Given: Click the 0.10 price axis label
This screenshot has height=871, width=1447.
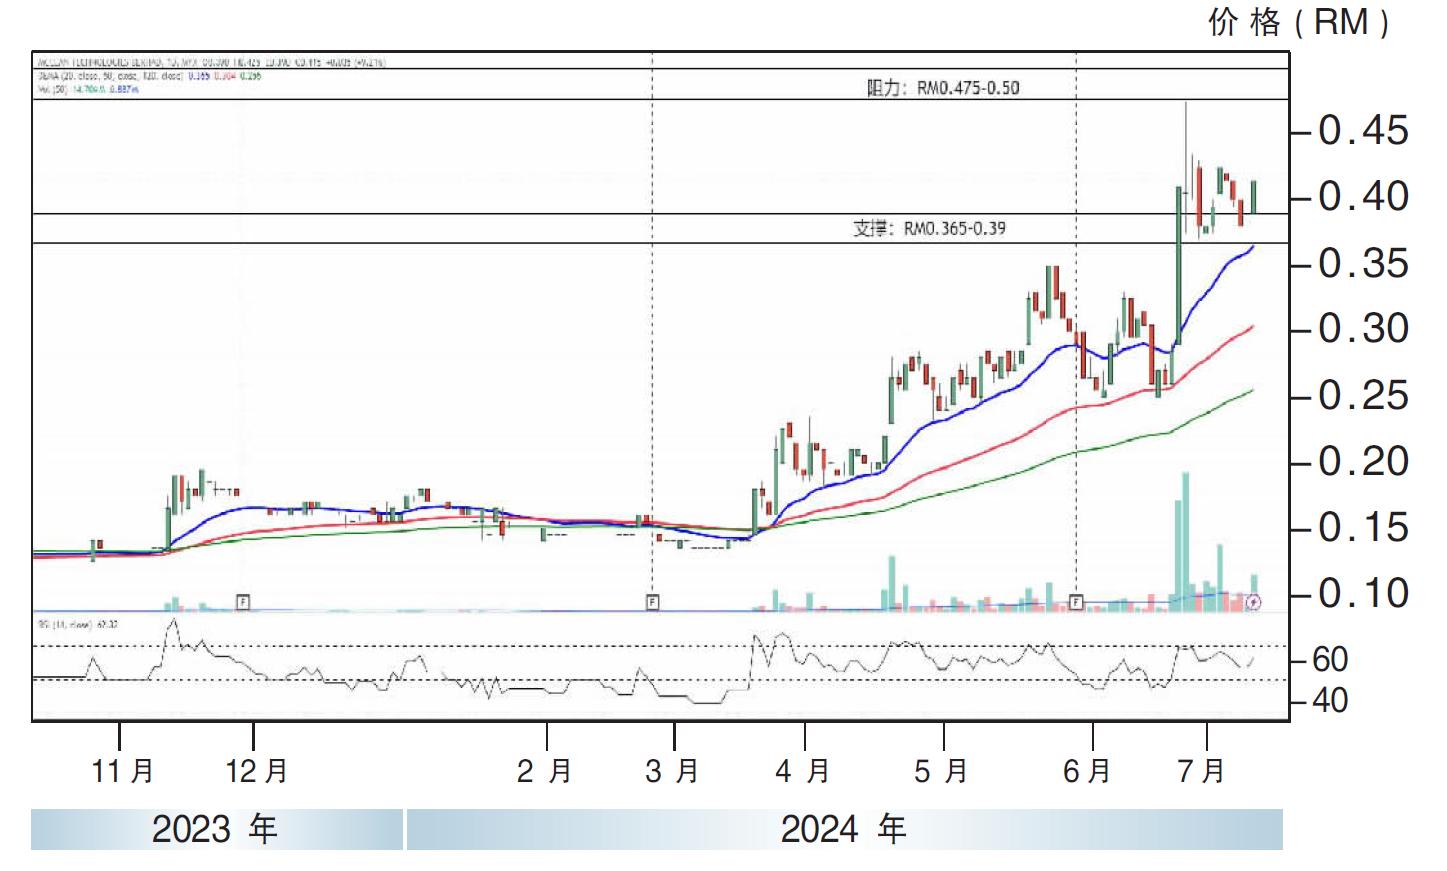Looking at the screenshot, I should [x=1363, y=594].
